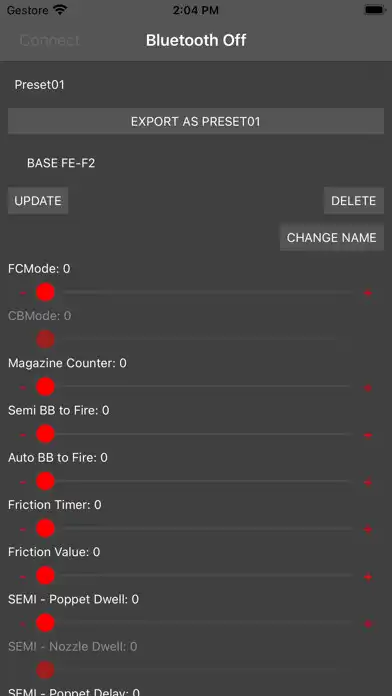
Task: Increase Friction Timer with plus icon
Action: [x=368, y=529]
